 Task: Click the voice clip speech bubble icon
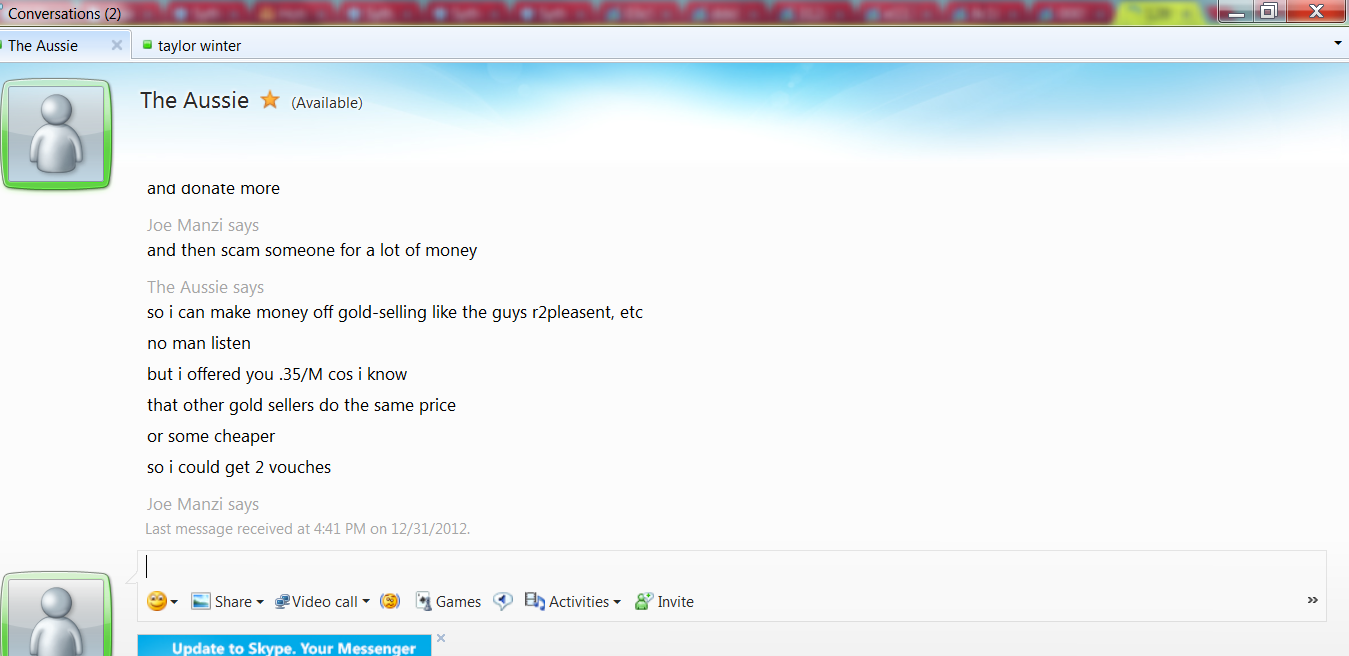tap(503, 601)
